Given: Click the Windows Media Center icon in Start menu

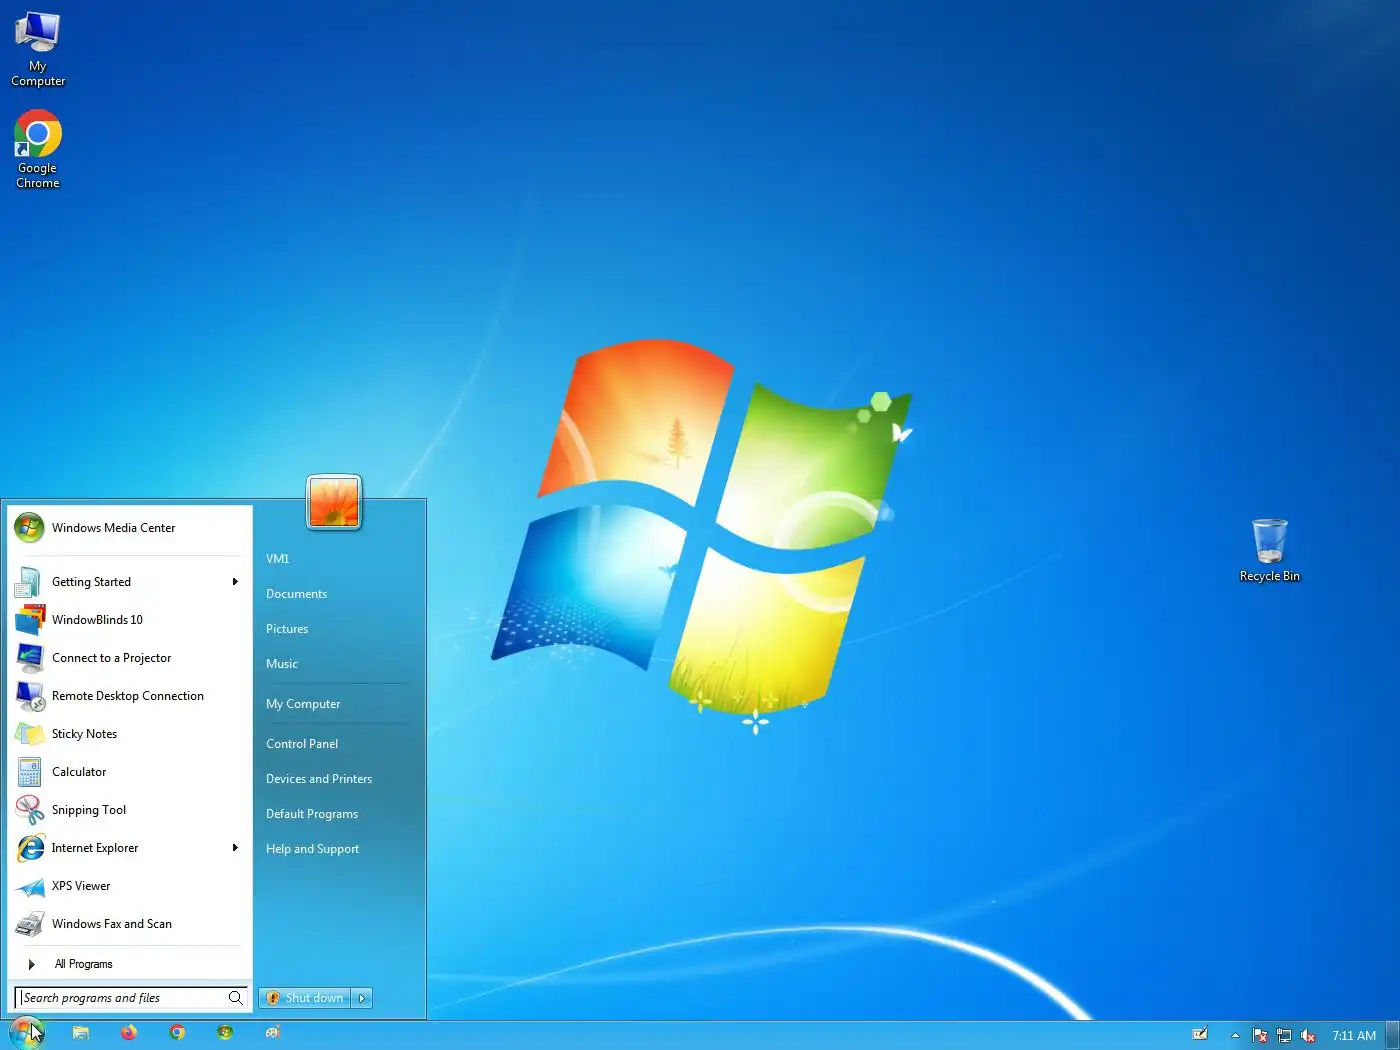Looking at the screenshot, I should pos(29,528).
